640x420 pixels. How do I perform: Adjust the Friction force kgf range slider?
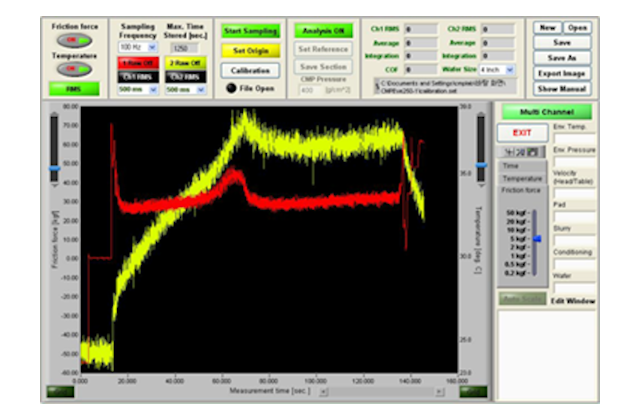[537, 239]
